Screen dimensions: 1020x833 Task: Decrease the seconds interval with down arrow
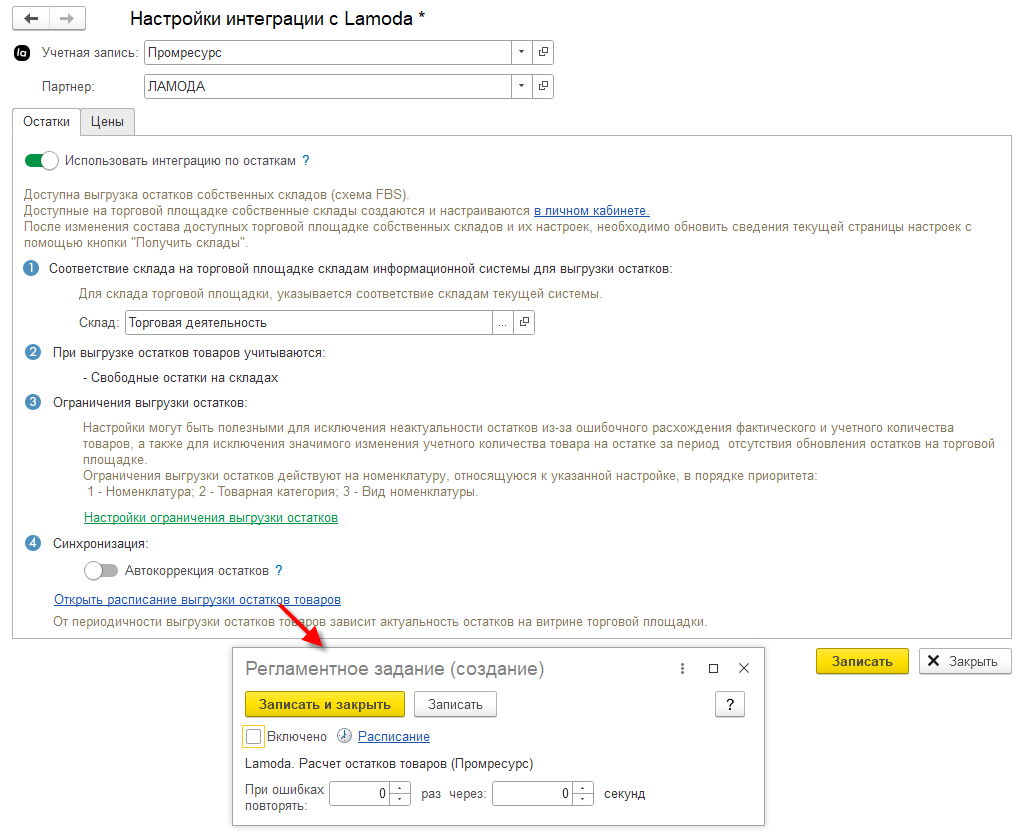click(x=583, y=799)
